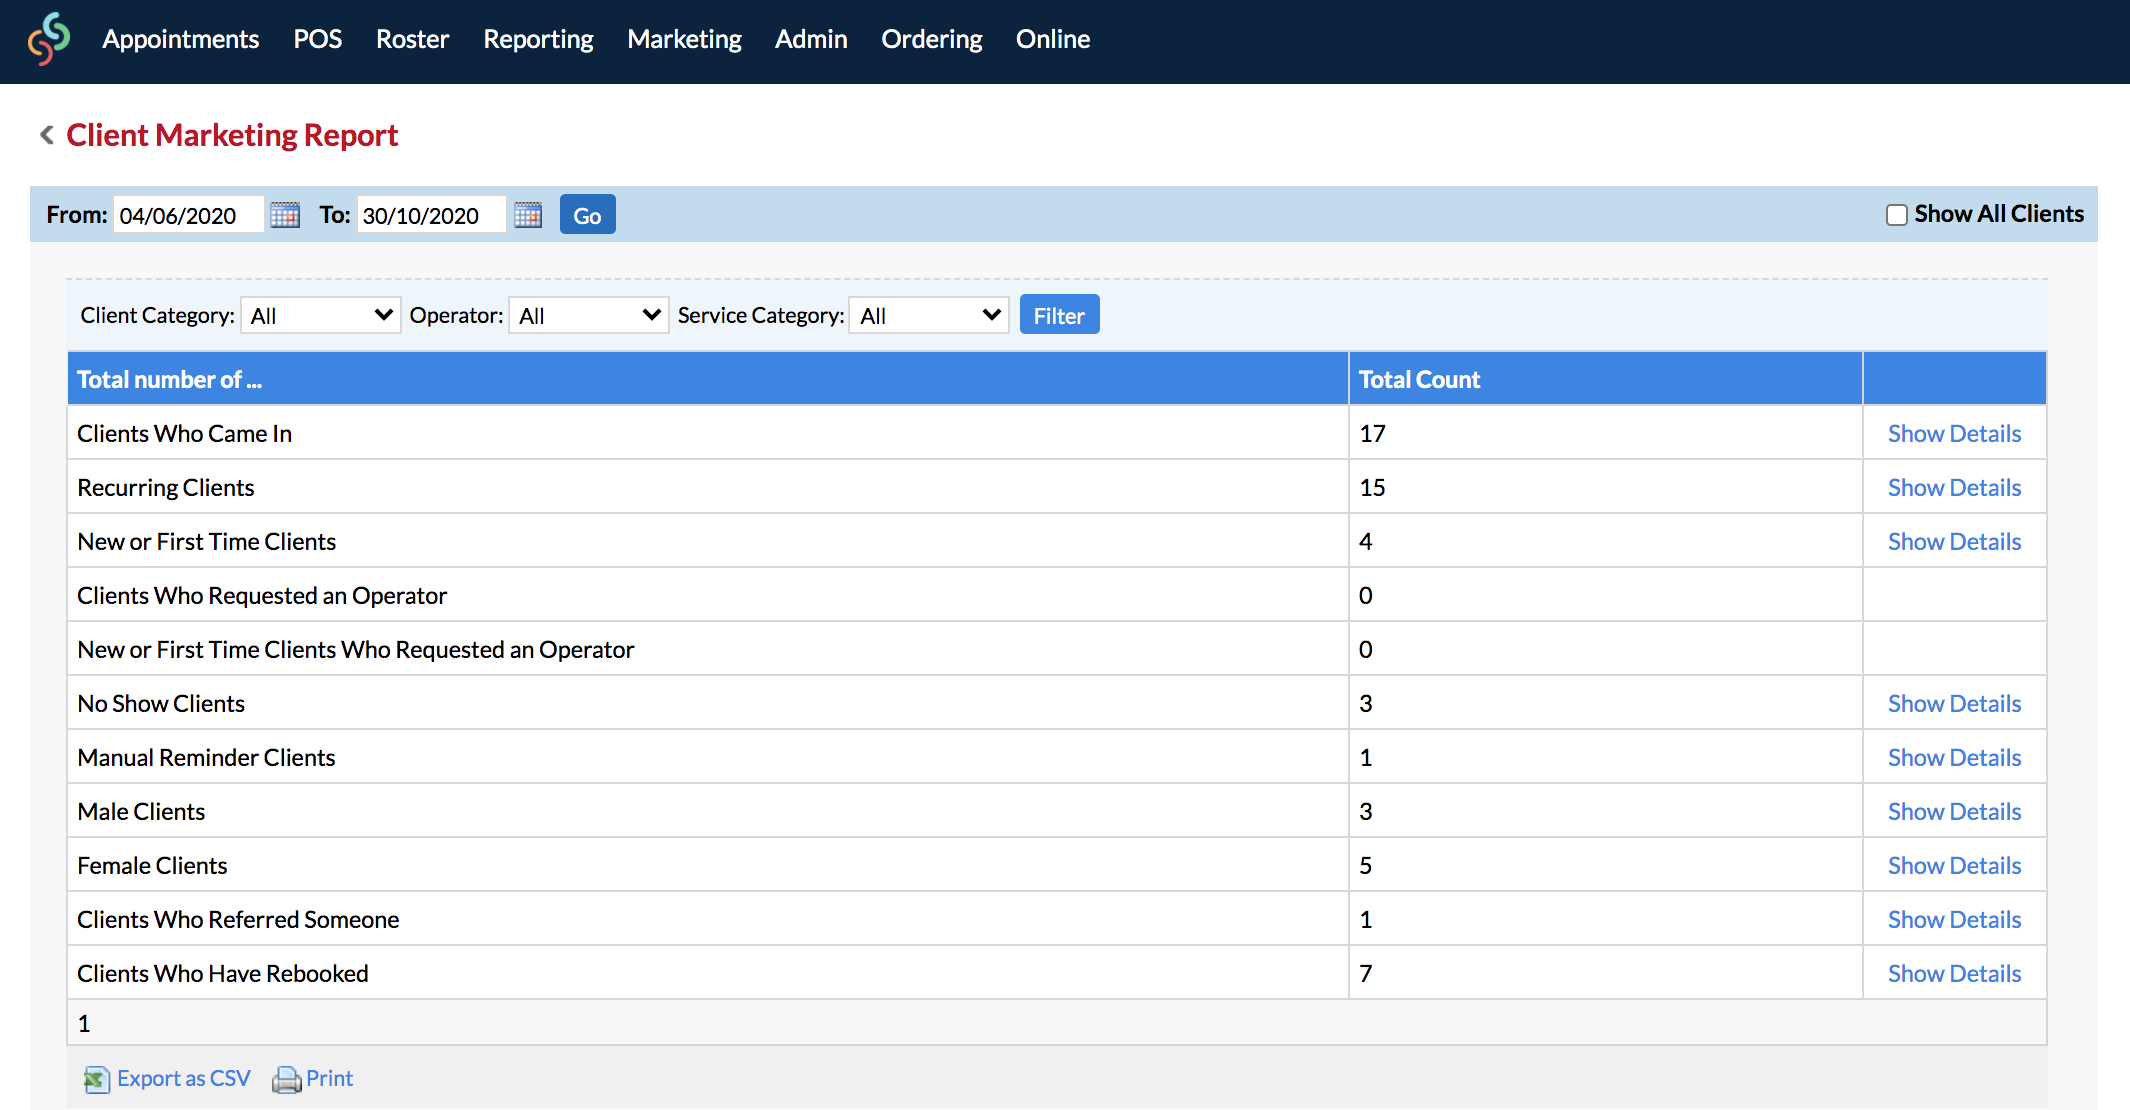Click the app logo icon
Viewport: 2130px width, 1110px height.
49,39
